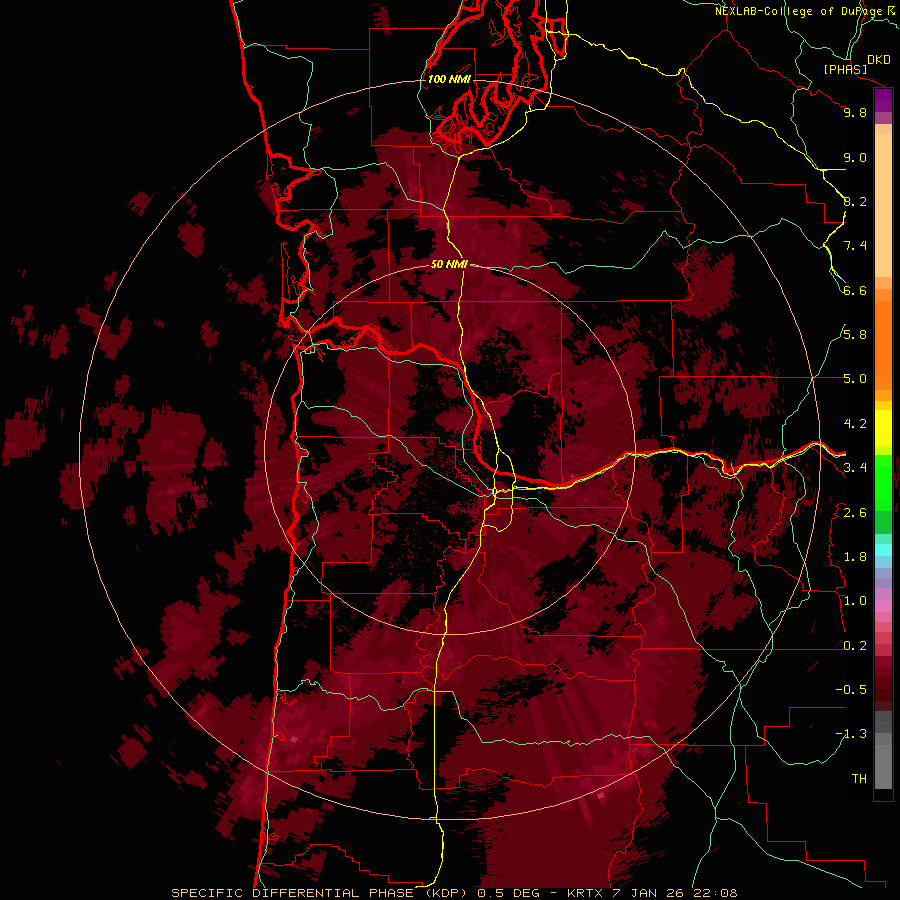Pick the purple top segment of the color bar
This screenshot has width=900, height=900.
883,100
